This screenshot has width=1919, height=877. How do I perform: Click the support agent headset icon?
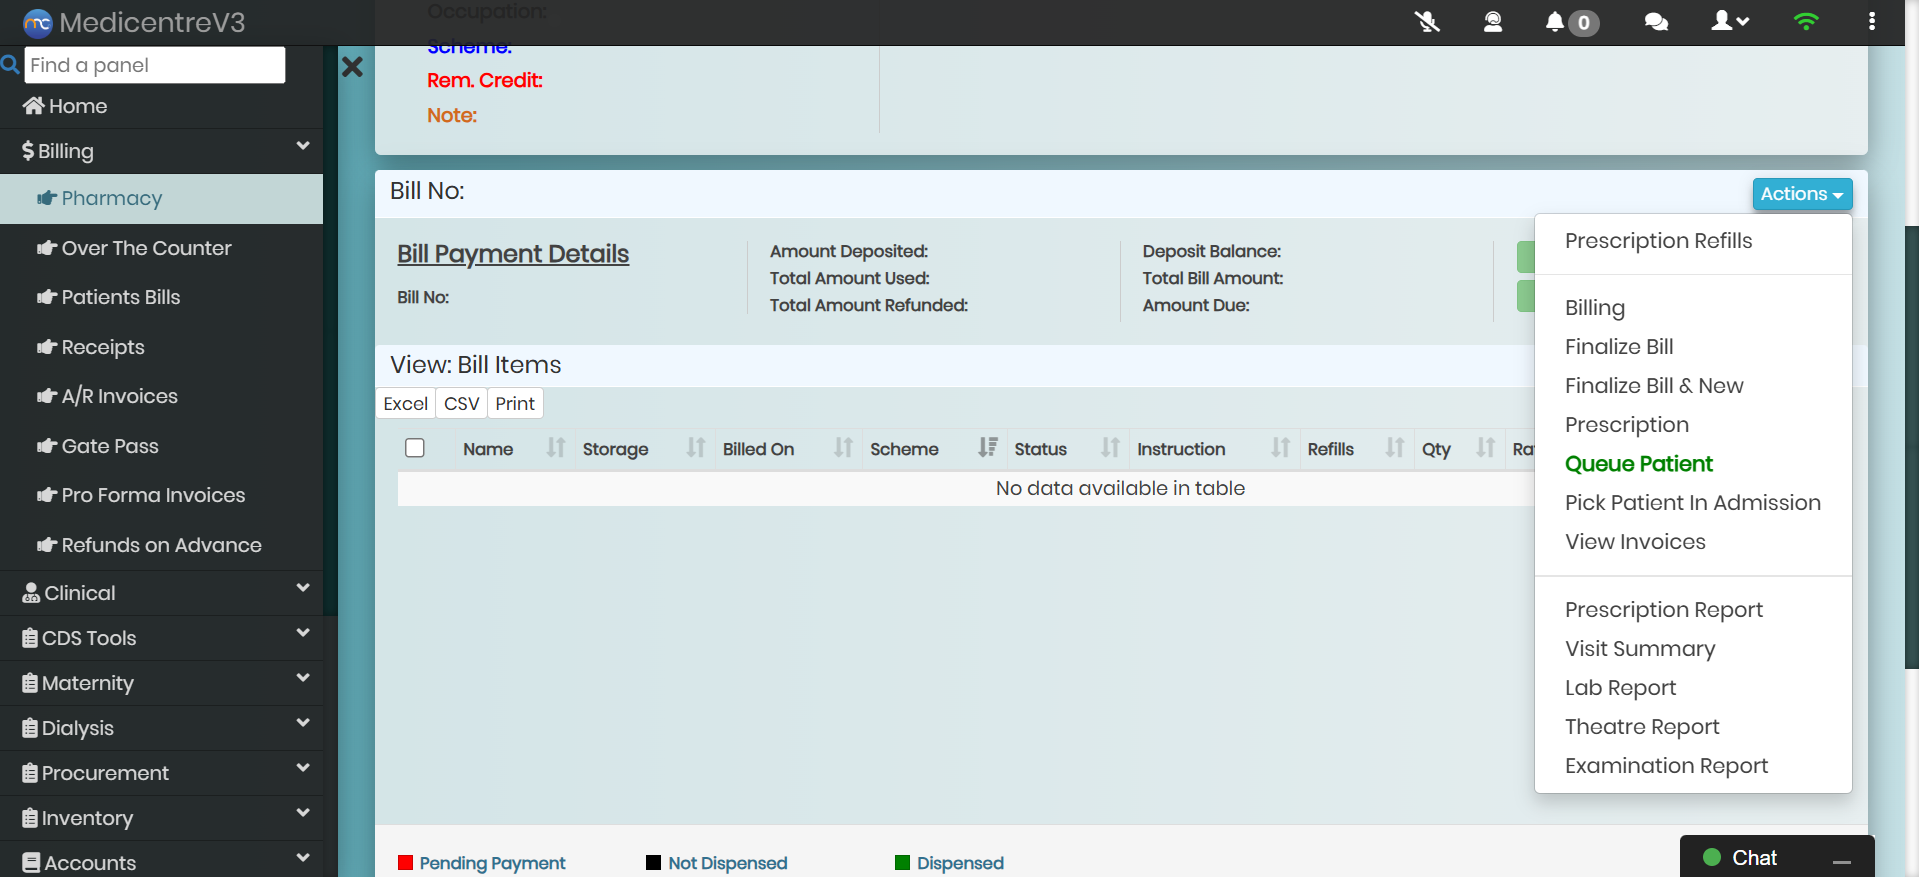click(x=1492, y=22)
